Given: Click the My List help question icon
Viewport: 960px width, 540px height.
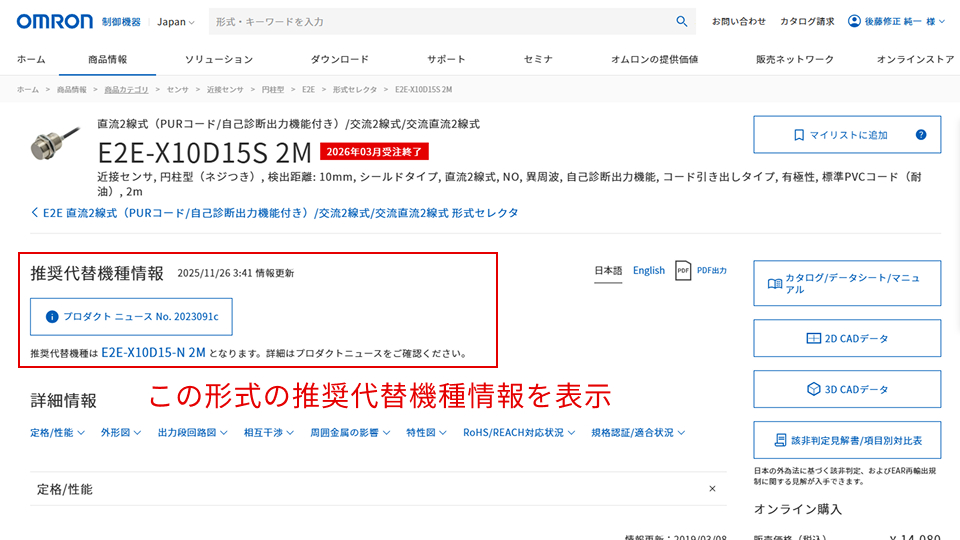Looking at the screenshot, I should 921,134.
